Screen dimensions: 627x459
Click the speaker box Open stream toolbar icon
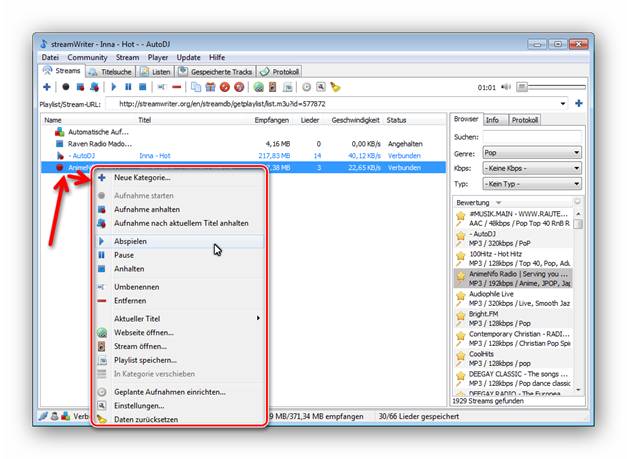273,87
